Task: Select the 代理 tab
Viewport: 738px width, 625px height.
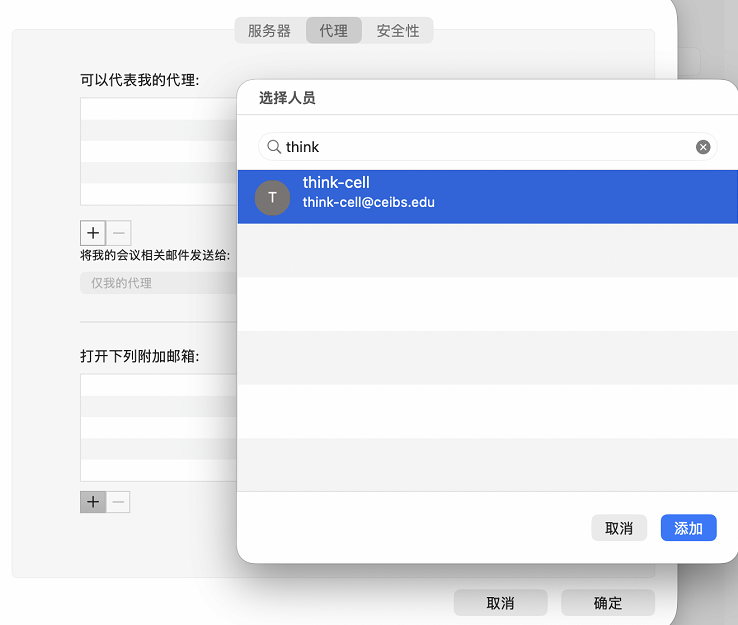Action: (333, 31)
